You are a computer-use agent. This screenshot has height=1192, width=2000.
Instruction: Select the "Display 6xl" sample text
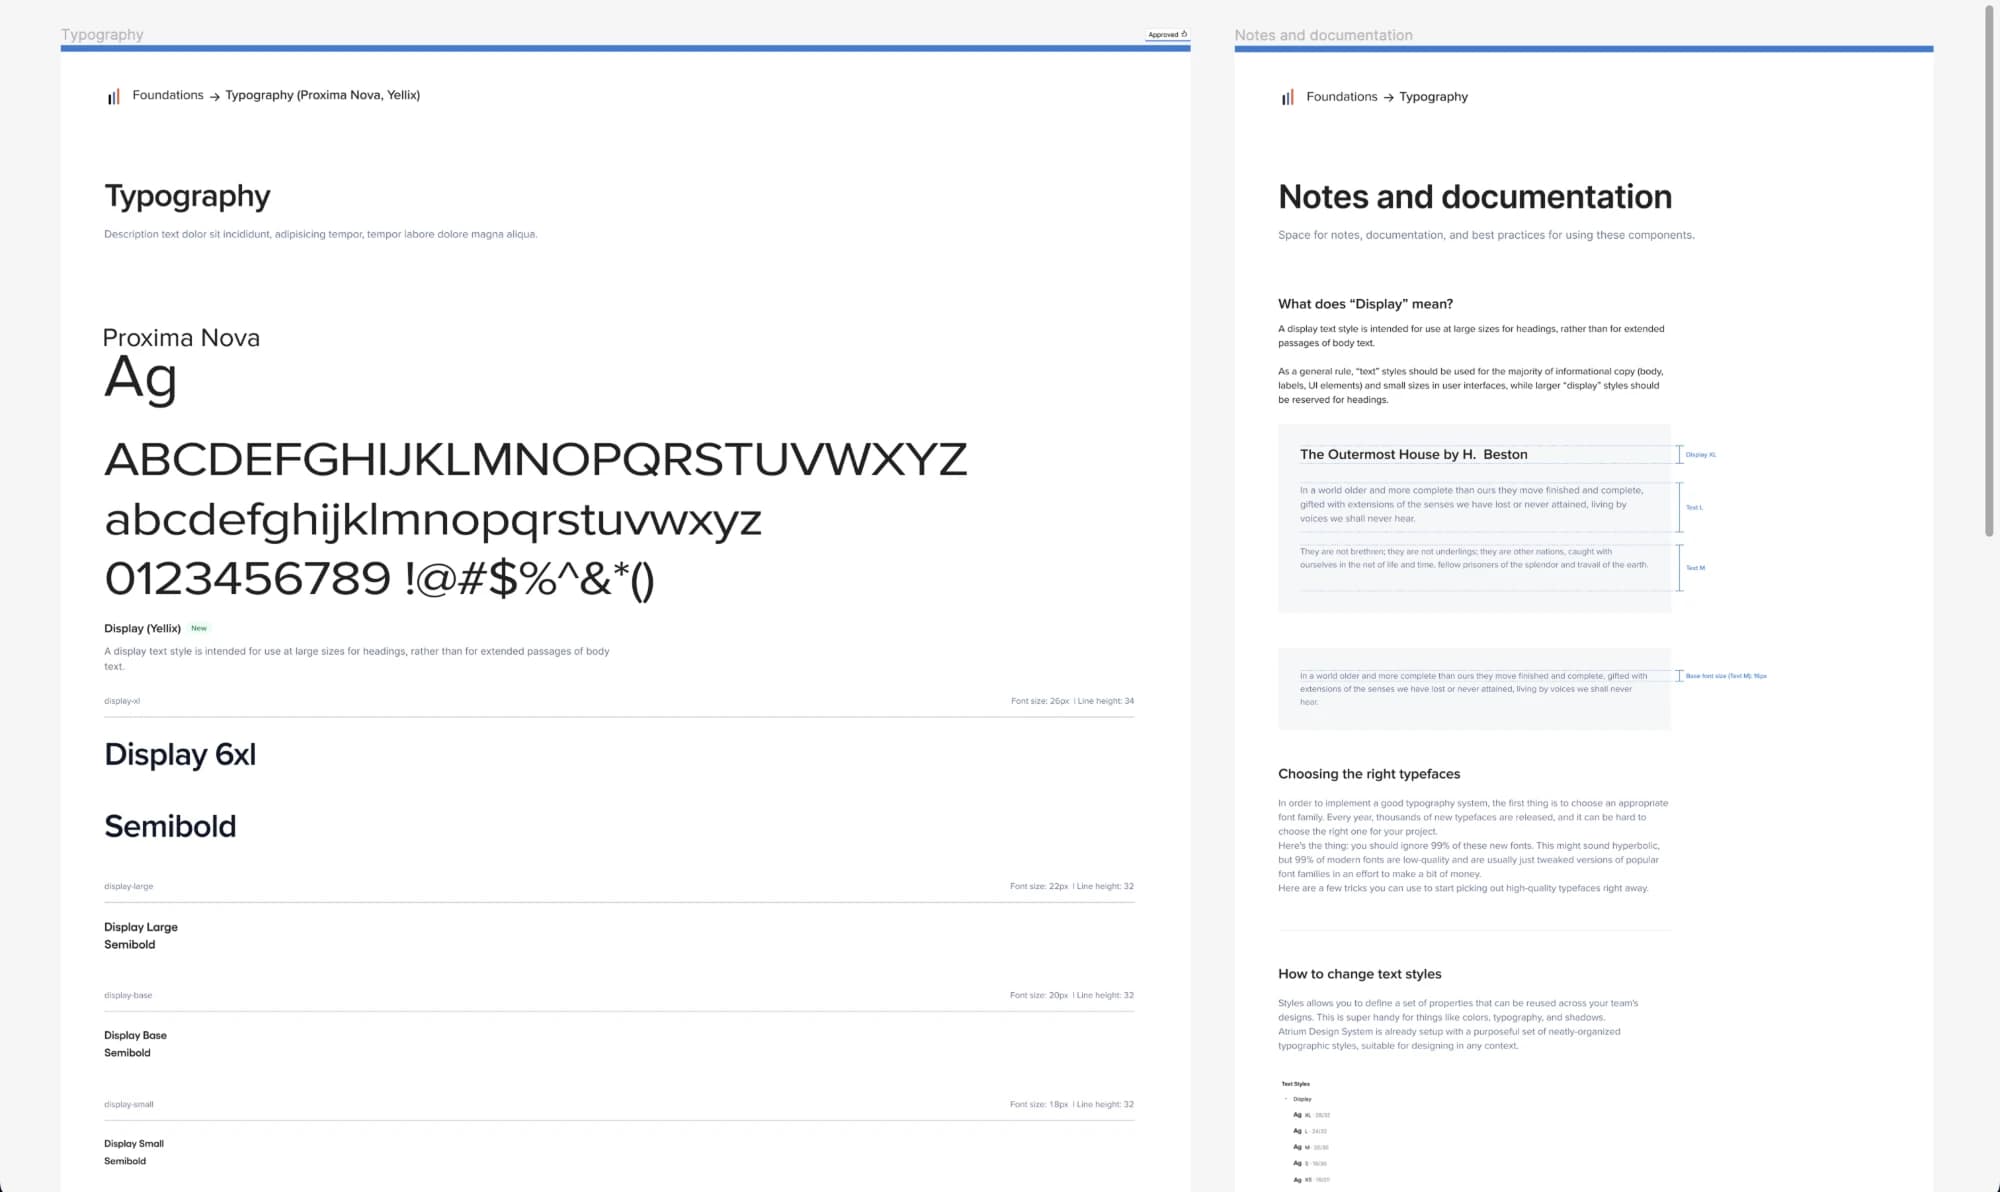(180, 754)
